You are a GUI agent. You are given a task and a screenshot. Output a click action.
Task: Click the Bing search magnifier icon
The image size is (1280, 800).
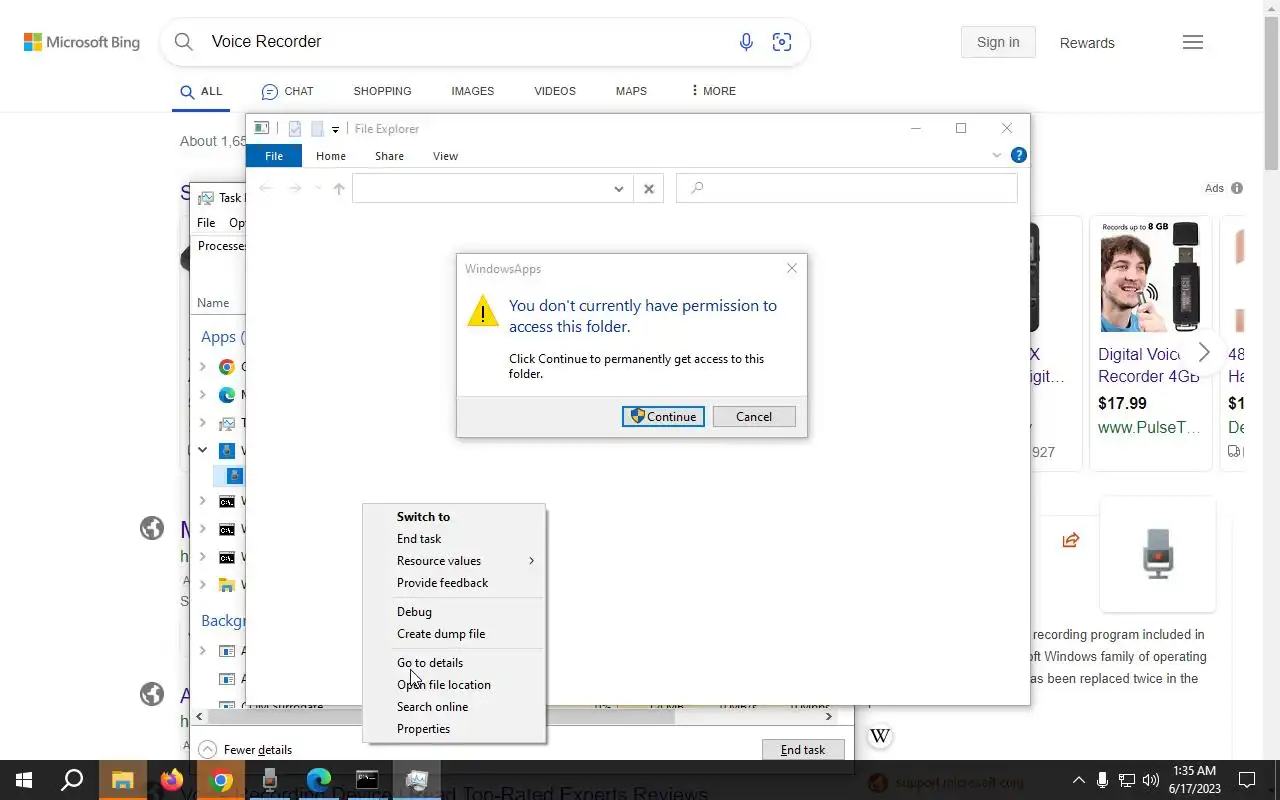pos(184,42)
